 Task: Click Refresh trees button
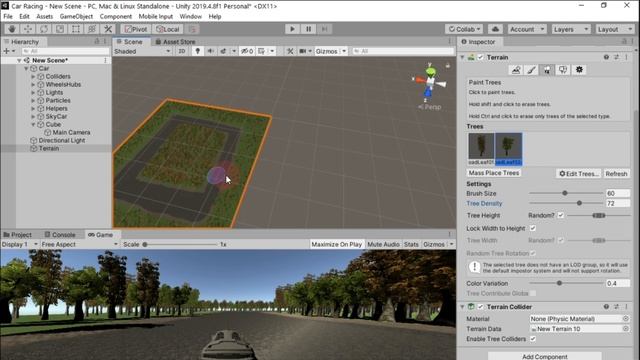[616, 173]
